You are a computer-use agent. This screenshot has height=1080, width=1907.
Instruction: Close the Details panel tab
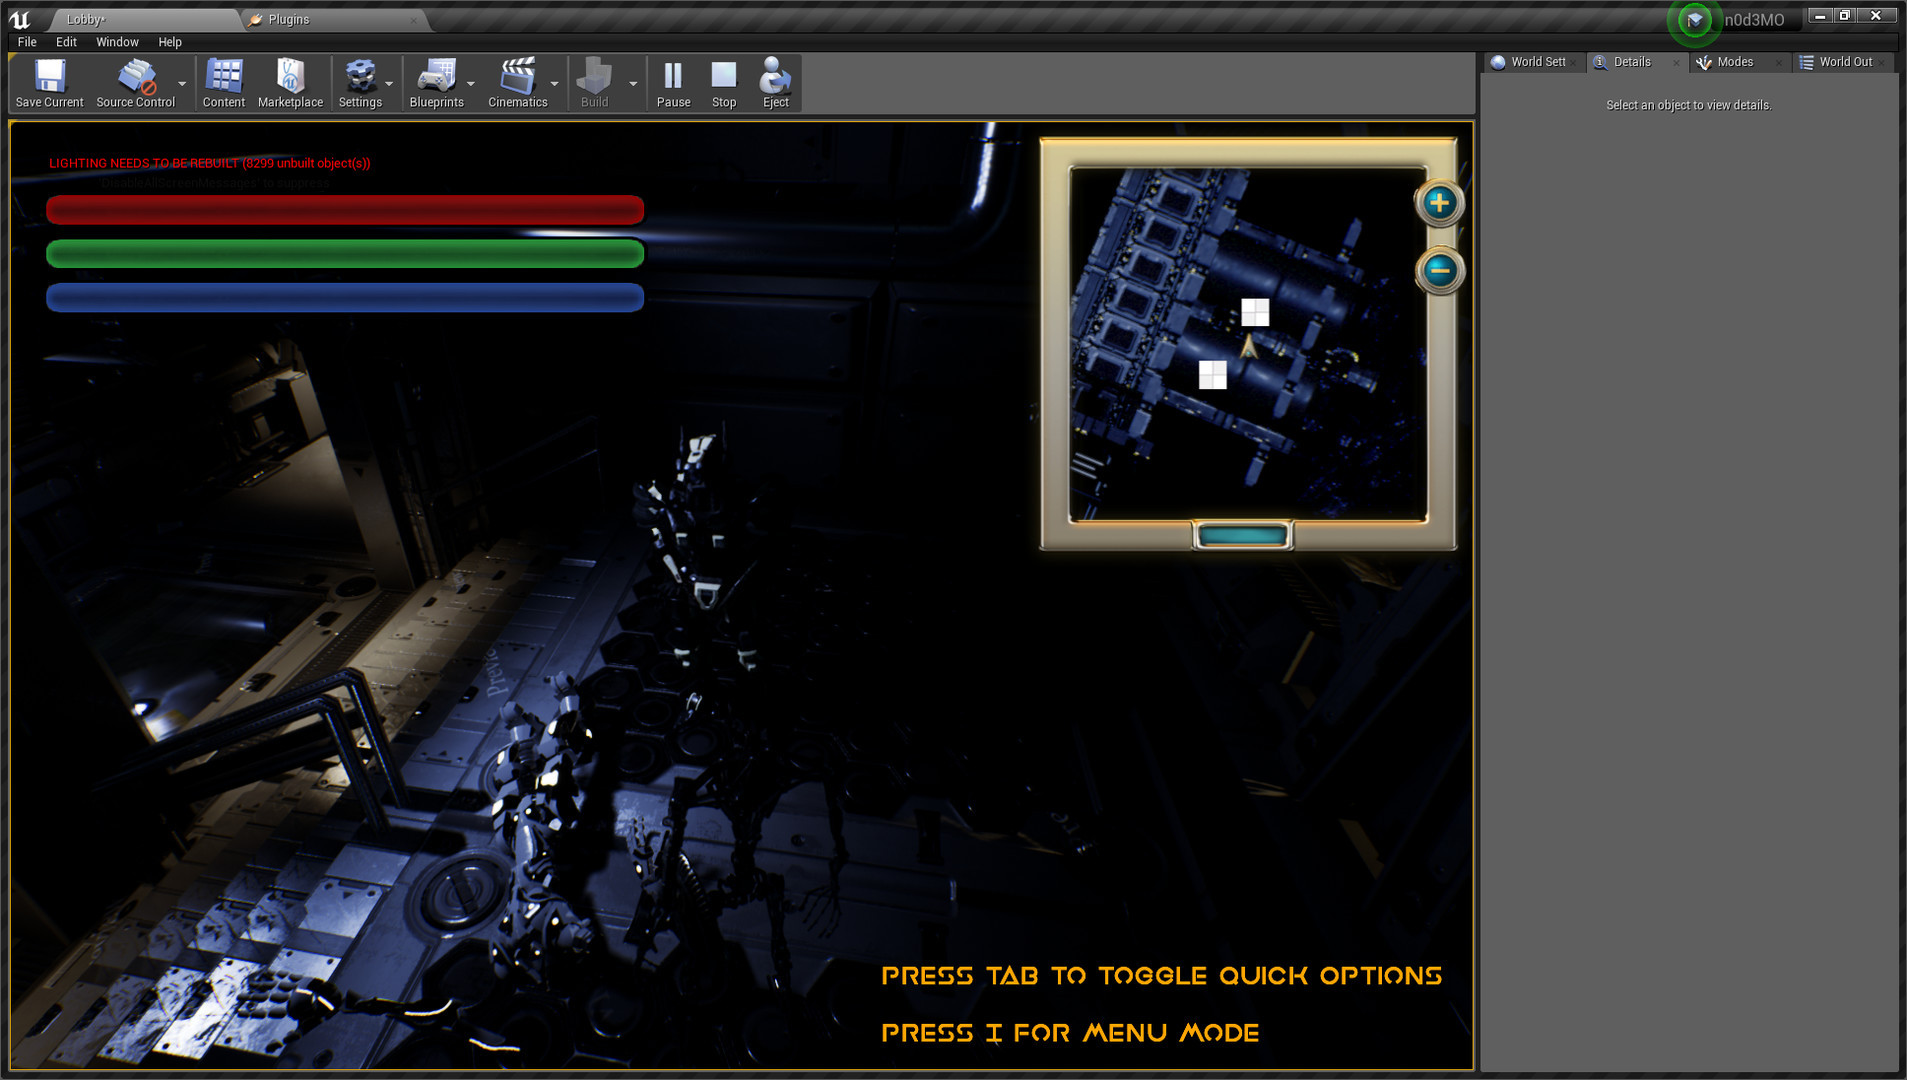tap(1676, 63)
